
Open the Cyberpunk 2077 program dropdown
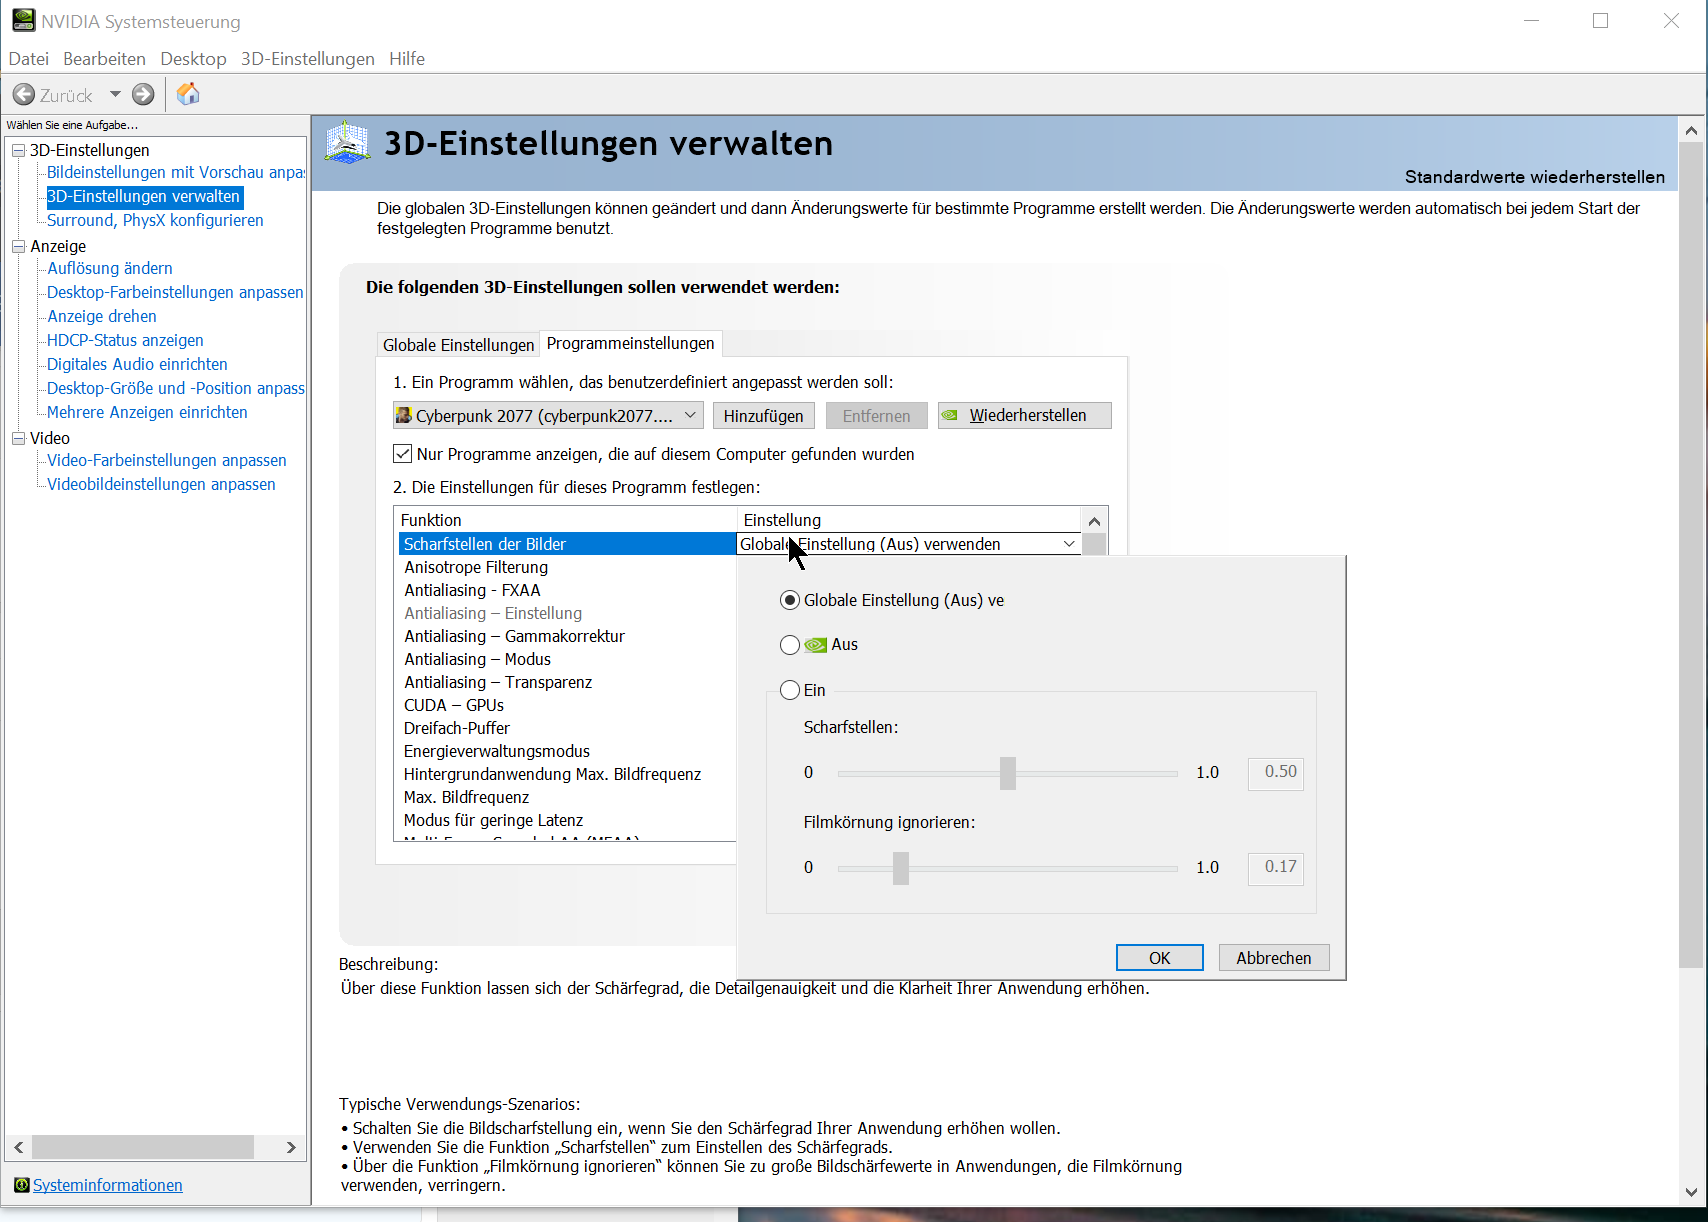click(548, 416)
